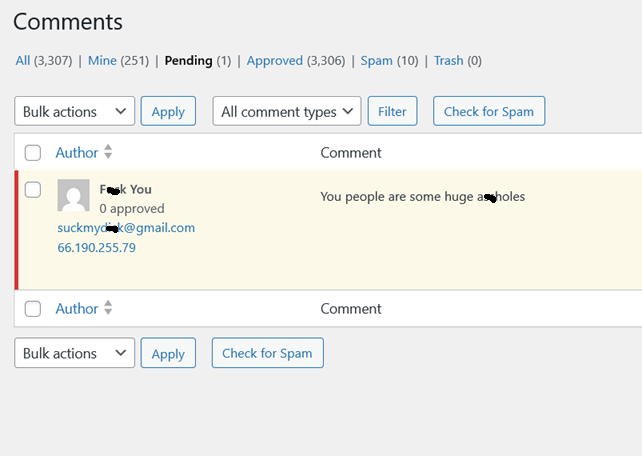Click the commenter's gray avatar image
This screenshot has height=456, width=642.
[74, 196]
